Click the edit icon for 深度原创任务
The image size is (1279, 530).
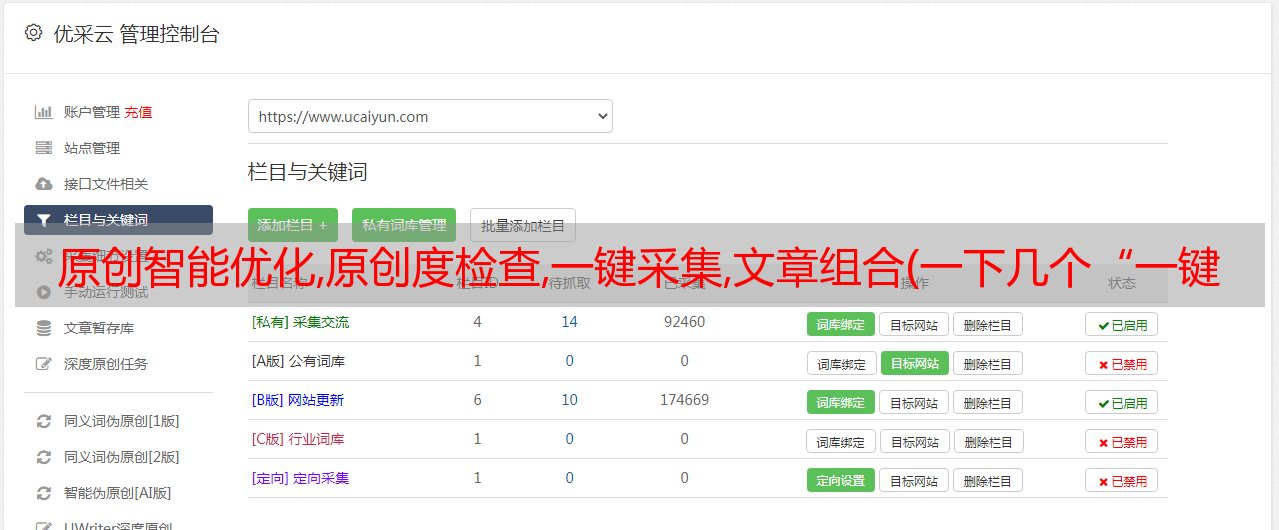[43, 364]
